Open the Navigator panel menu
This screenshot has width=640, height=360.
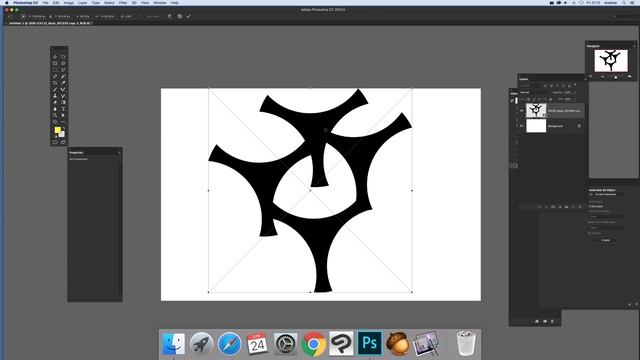[634, 46]
